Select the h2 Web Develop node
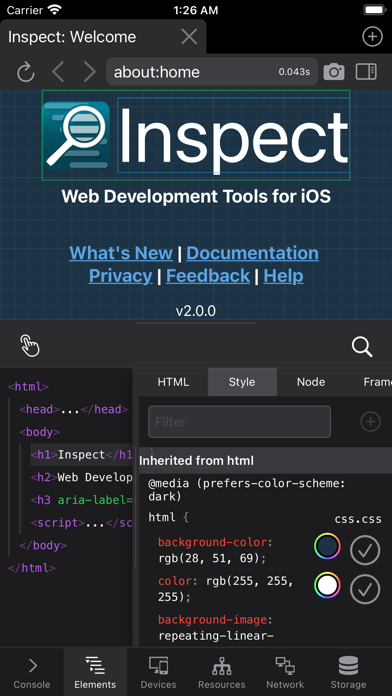The height and width of the screenshot is (696, 392). (82, 477)
